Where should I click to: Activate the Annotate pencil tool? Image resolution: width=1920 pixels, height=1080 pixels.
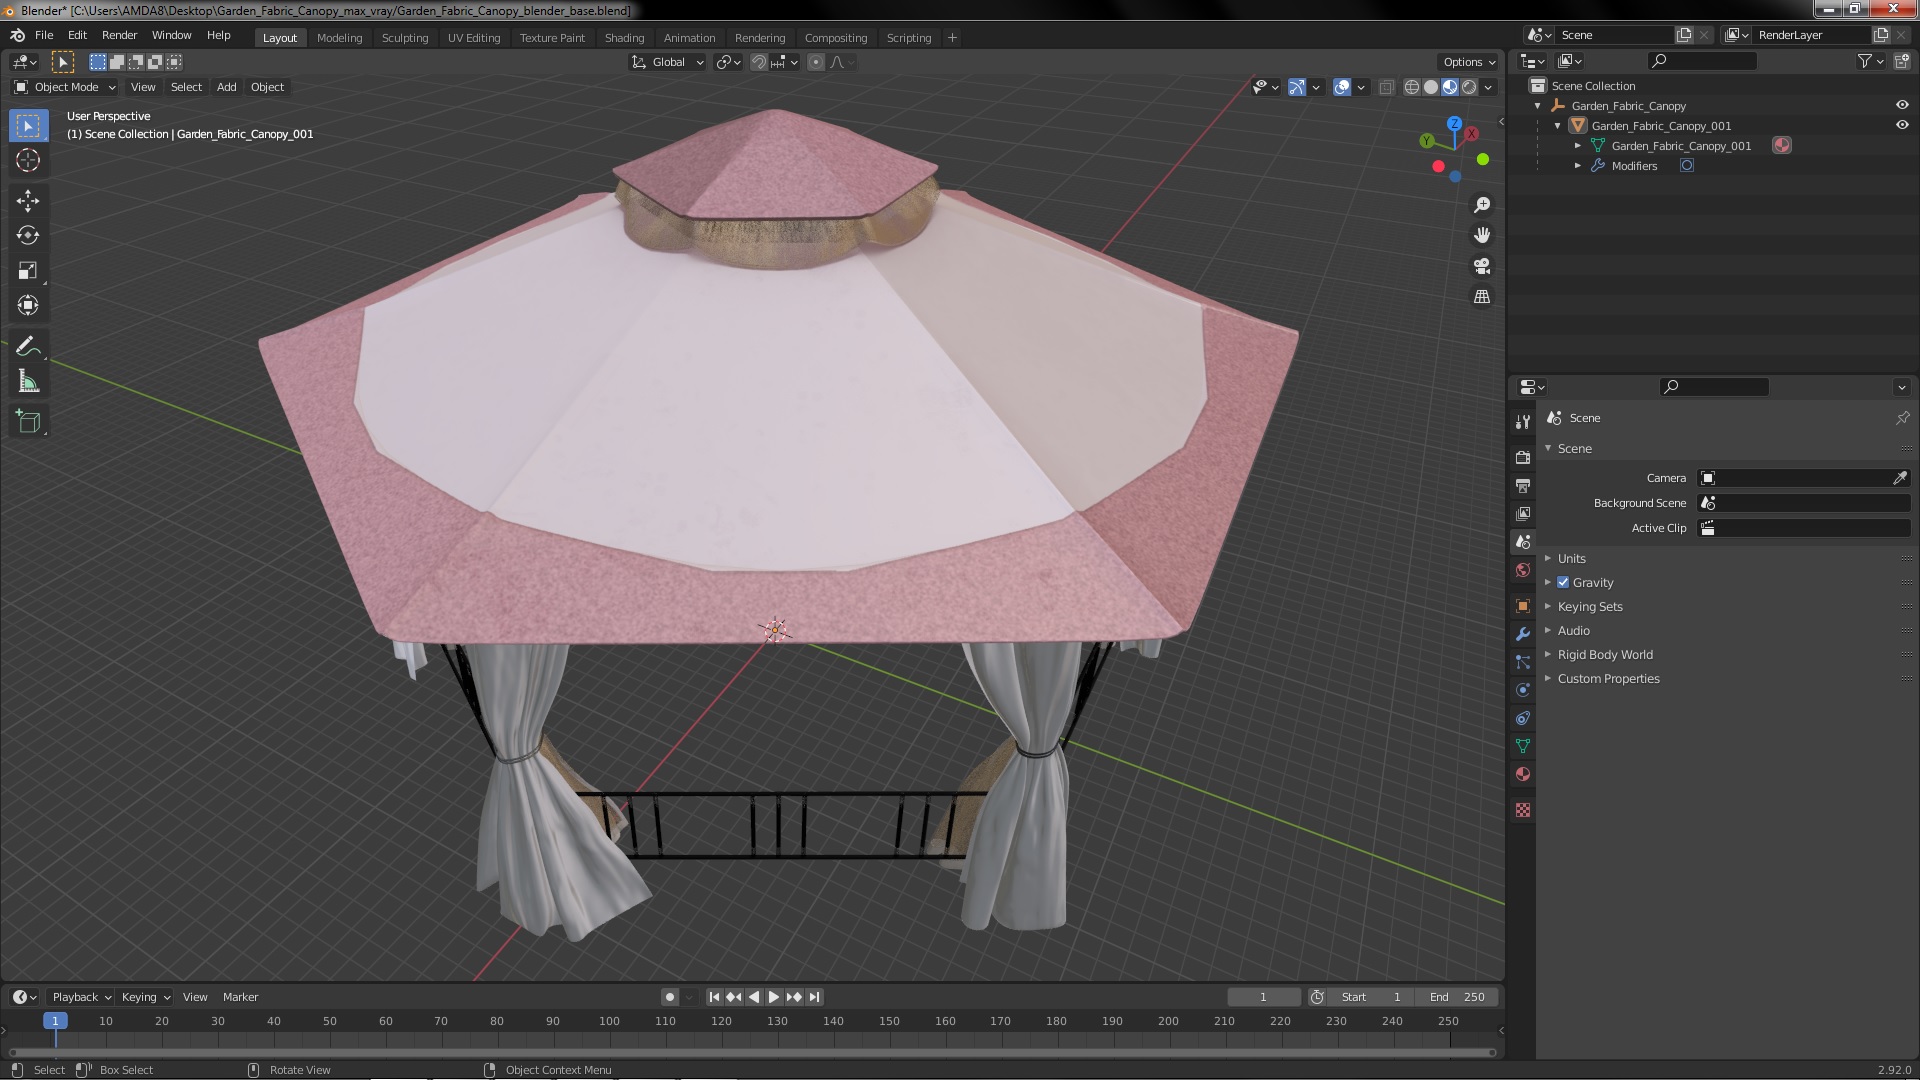coord(28,346)
